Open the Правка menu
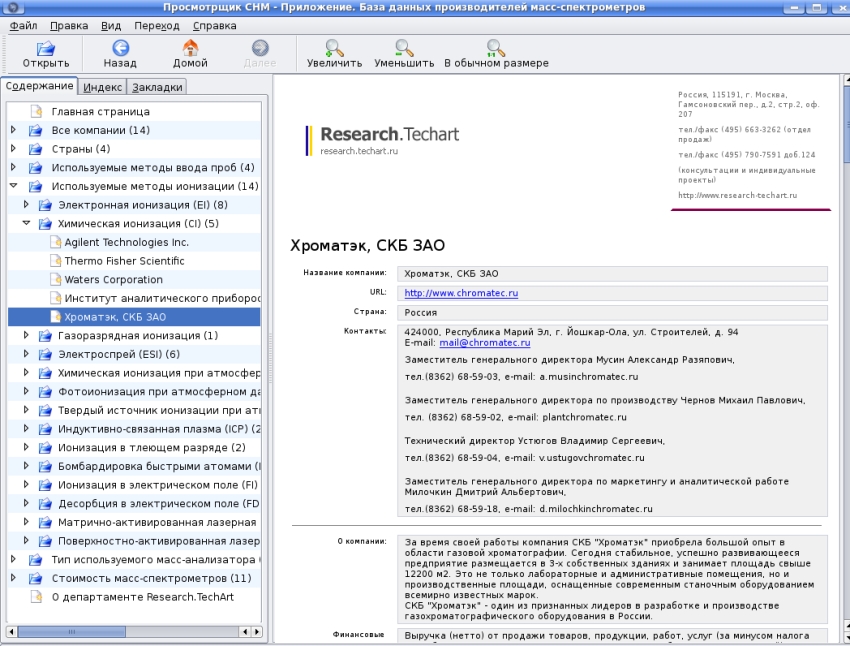This screenshot has height=646, width=850. pos(69,25)
